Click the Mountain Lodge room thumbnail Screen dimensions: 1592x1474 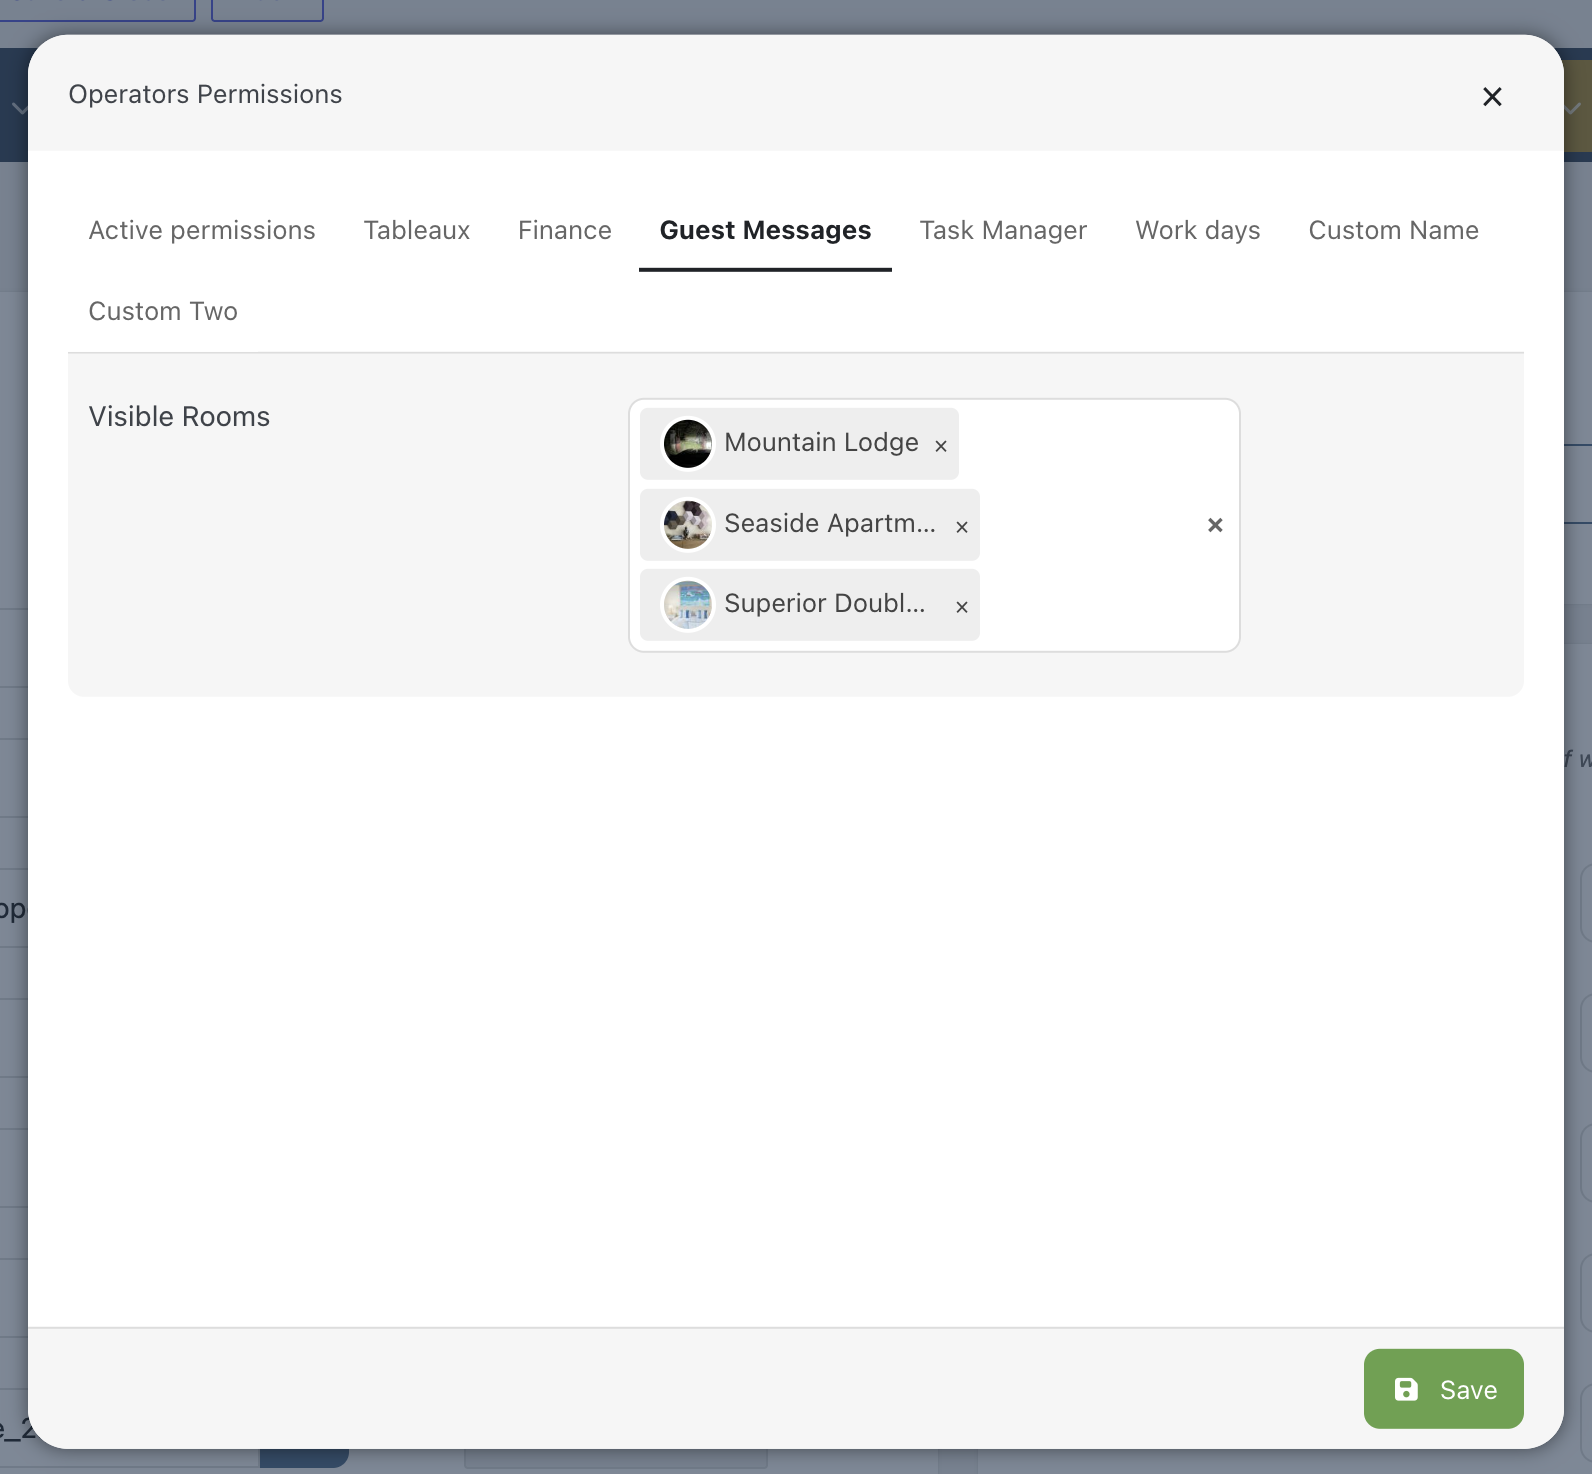(688, 443)
